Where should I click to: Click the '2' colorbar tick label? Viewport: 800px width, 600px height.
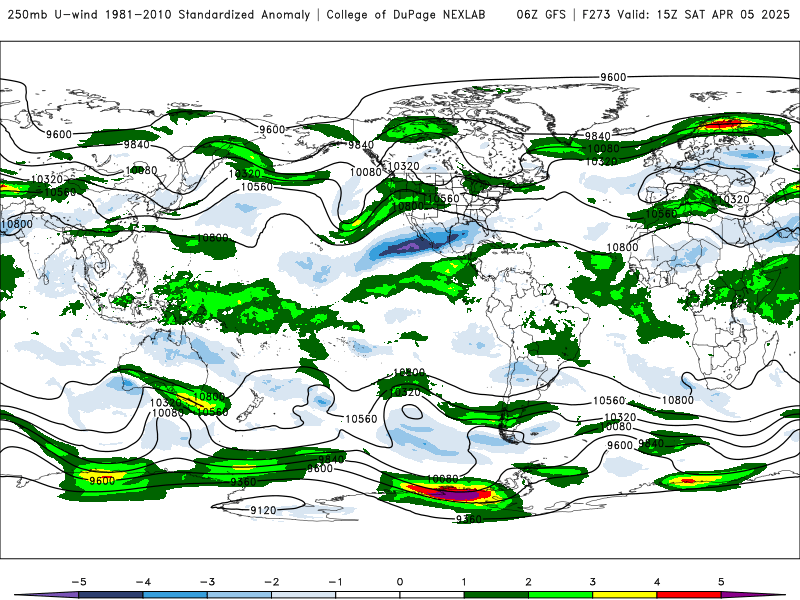[x=529, y=582]
